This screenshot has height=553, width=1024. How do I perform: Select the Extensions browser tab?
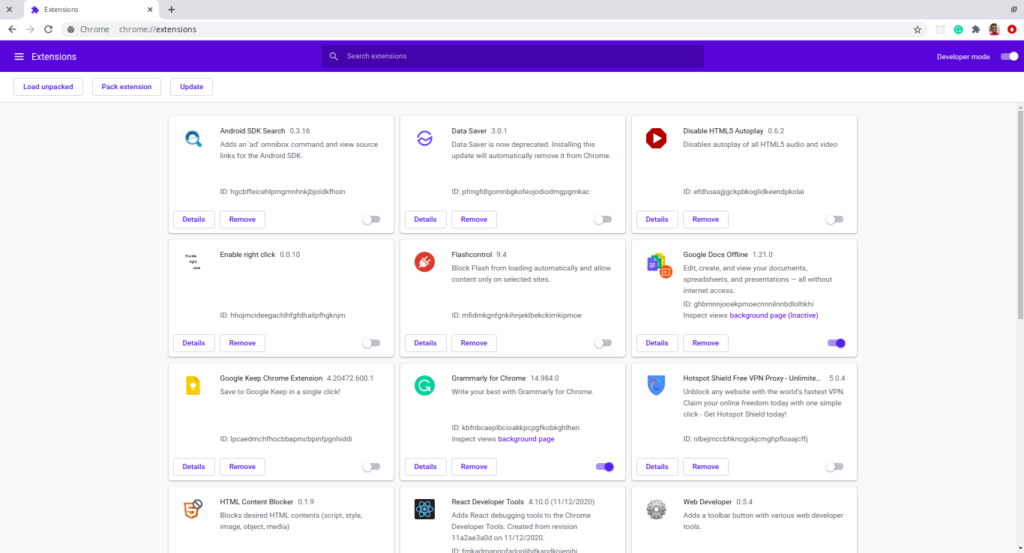[89, 10]
